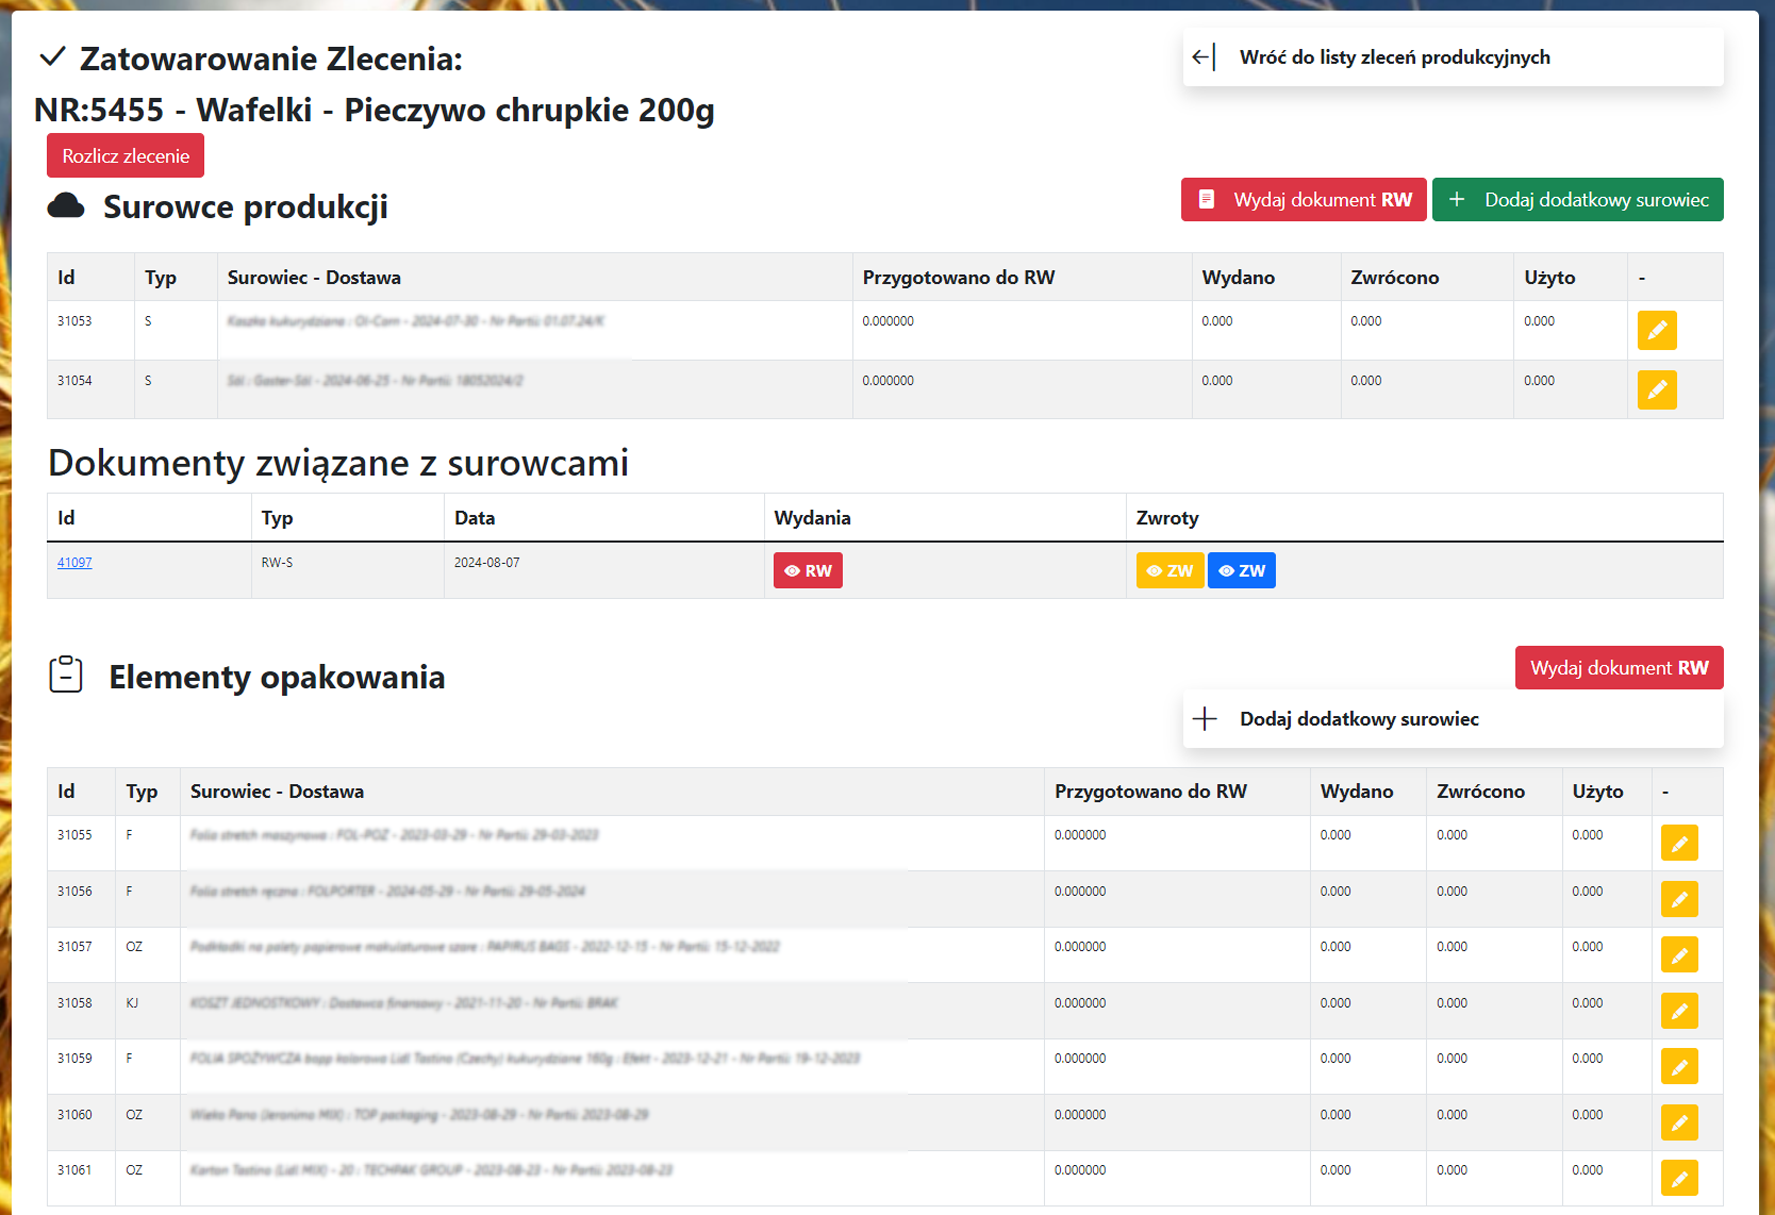This screenshot has width=1775, height=1215.
Task: Click edit pencil for row 31056
Action: click(1679, 899)
